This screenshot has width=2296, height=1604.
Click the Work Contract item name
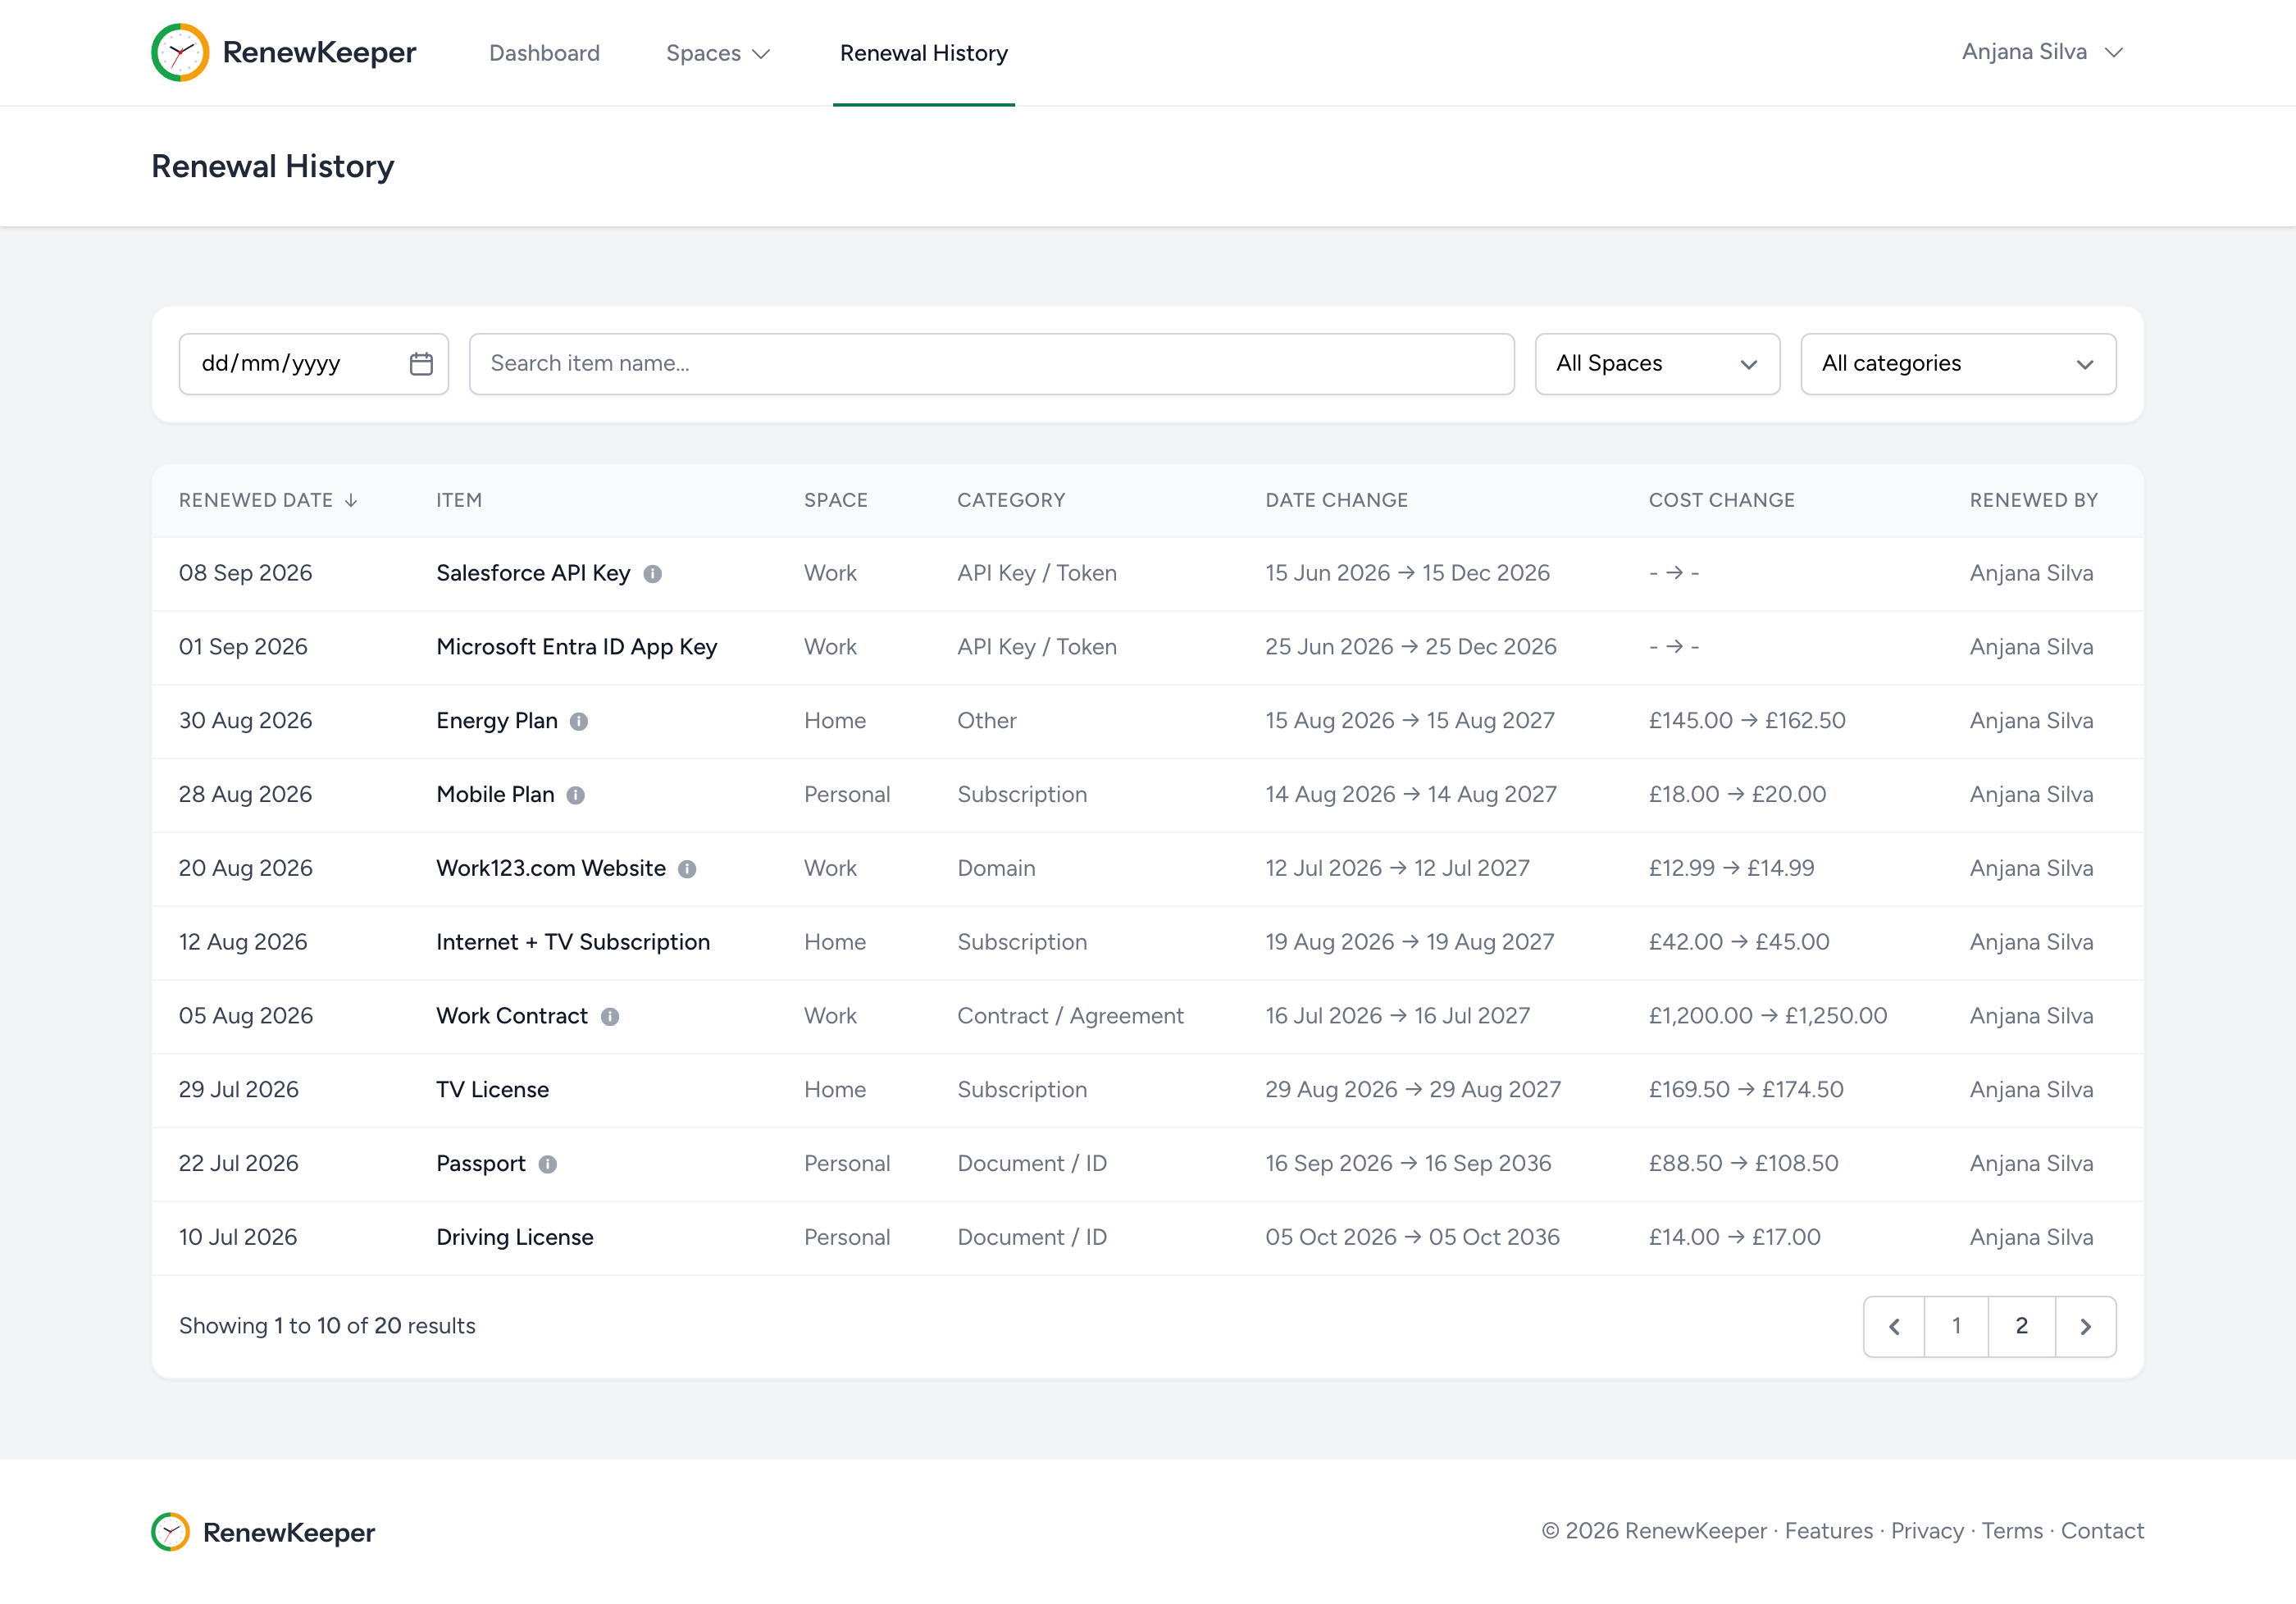tap(512, 1017)
